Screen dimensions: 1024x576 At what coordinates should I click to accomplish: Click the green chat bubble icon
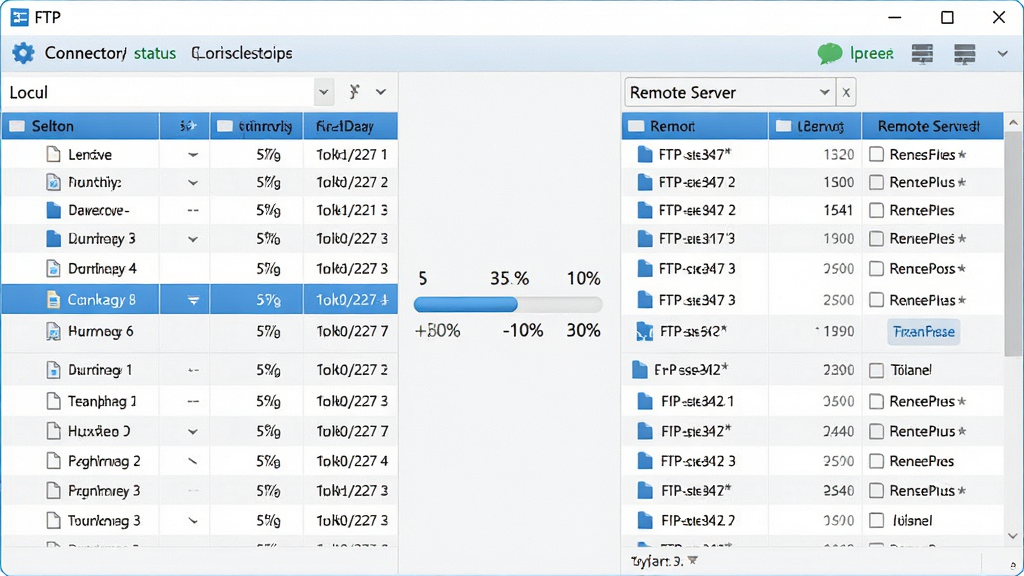tap(829, 54)
